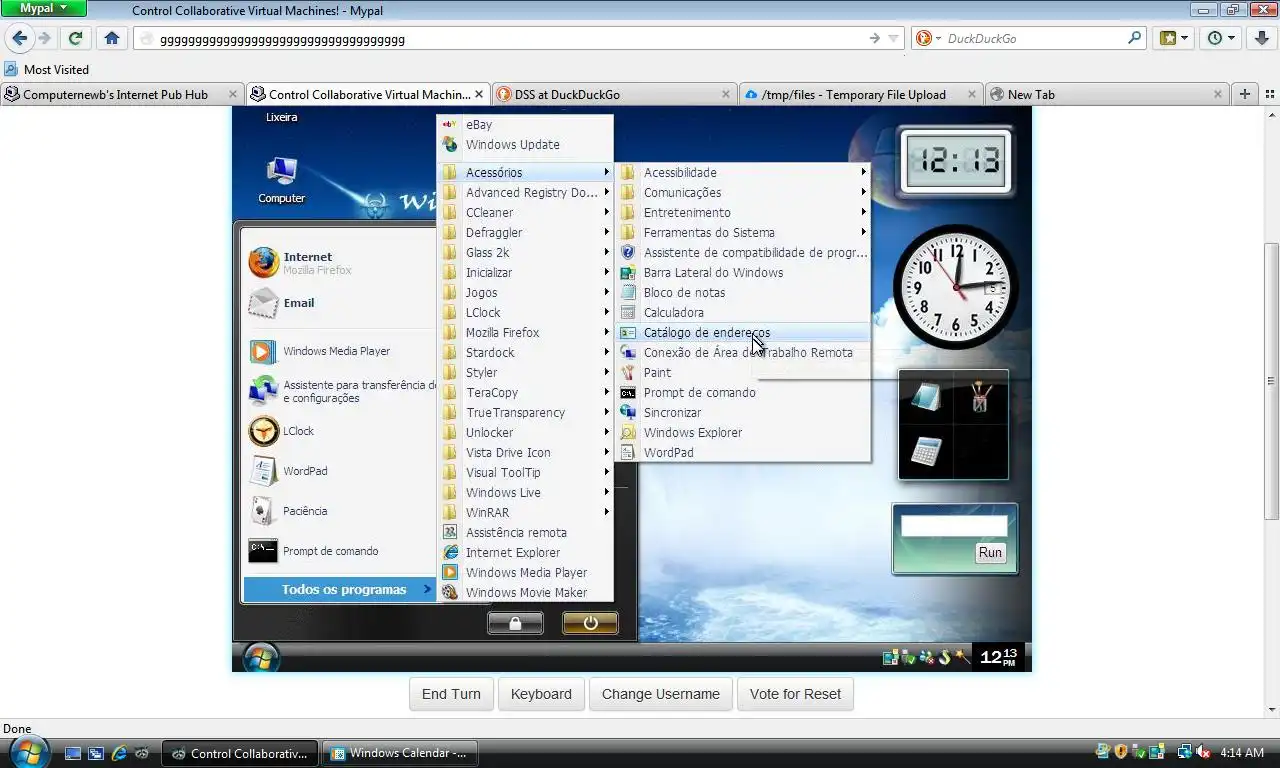The width and height of the screenshot is (1280, 768).
Task: Click Todos os programas in Start menu
Action: pos(339,589)
